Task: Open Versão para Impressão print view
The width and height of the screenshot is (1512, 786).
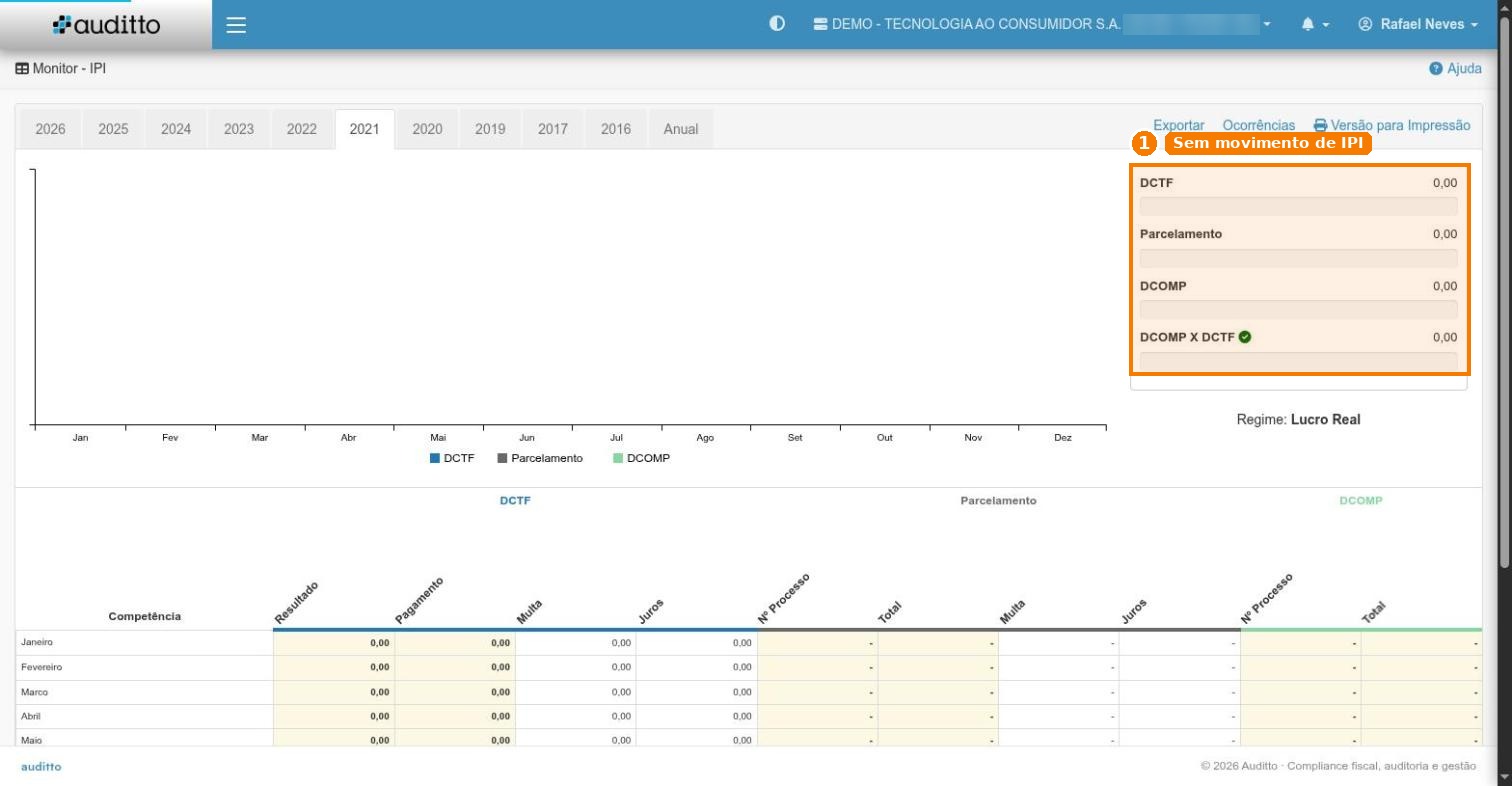Action: 1392,126
